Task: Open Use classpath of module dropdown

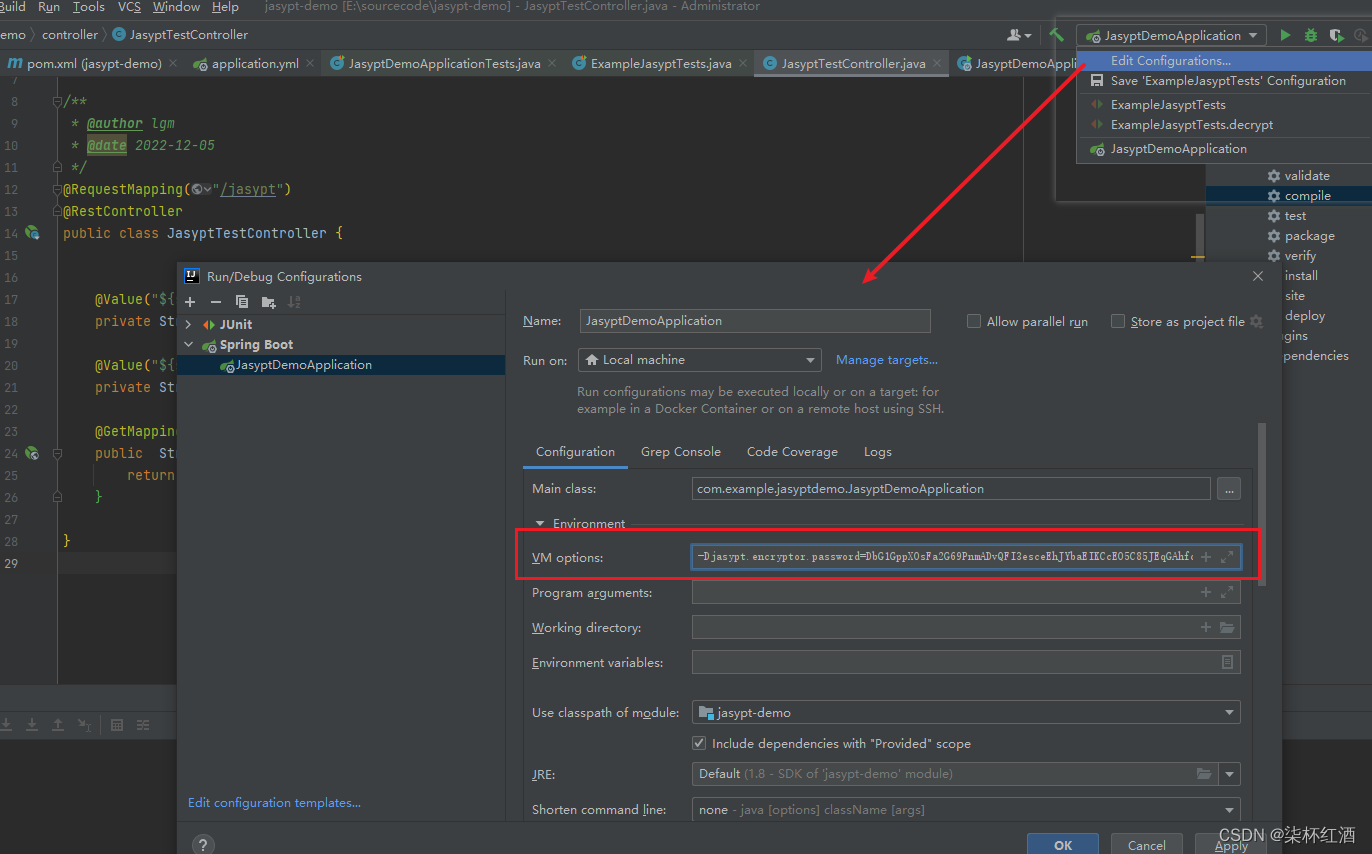Action: tap(966, 713)
